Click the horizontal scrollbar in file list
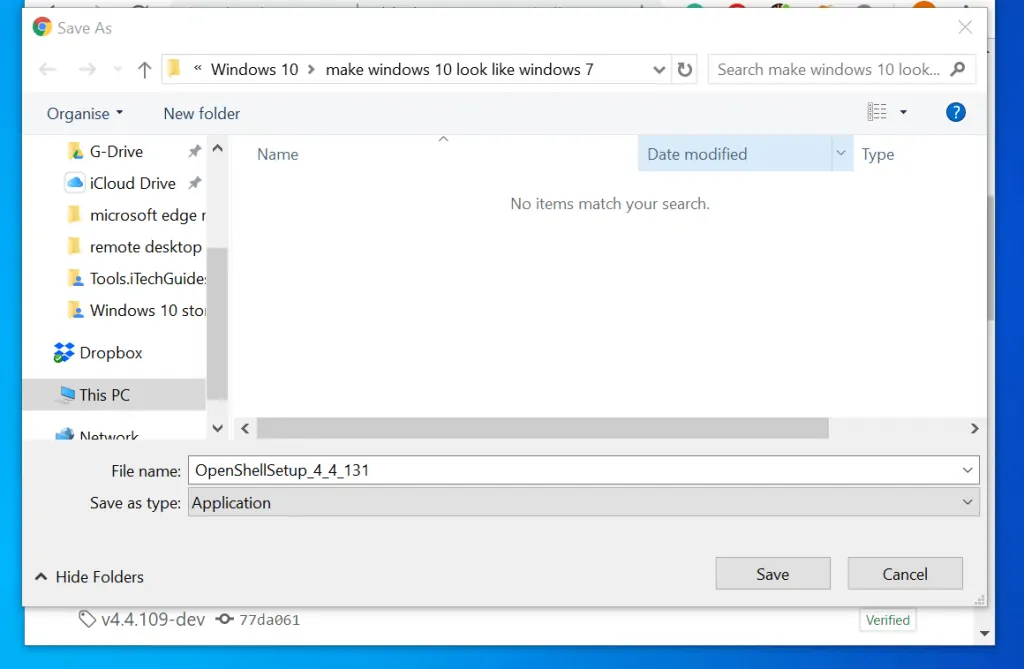The height and width of the screenshot is (669, 1024). pos(543,428)
